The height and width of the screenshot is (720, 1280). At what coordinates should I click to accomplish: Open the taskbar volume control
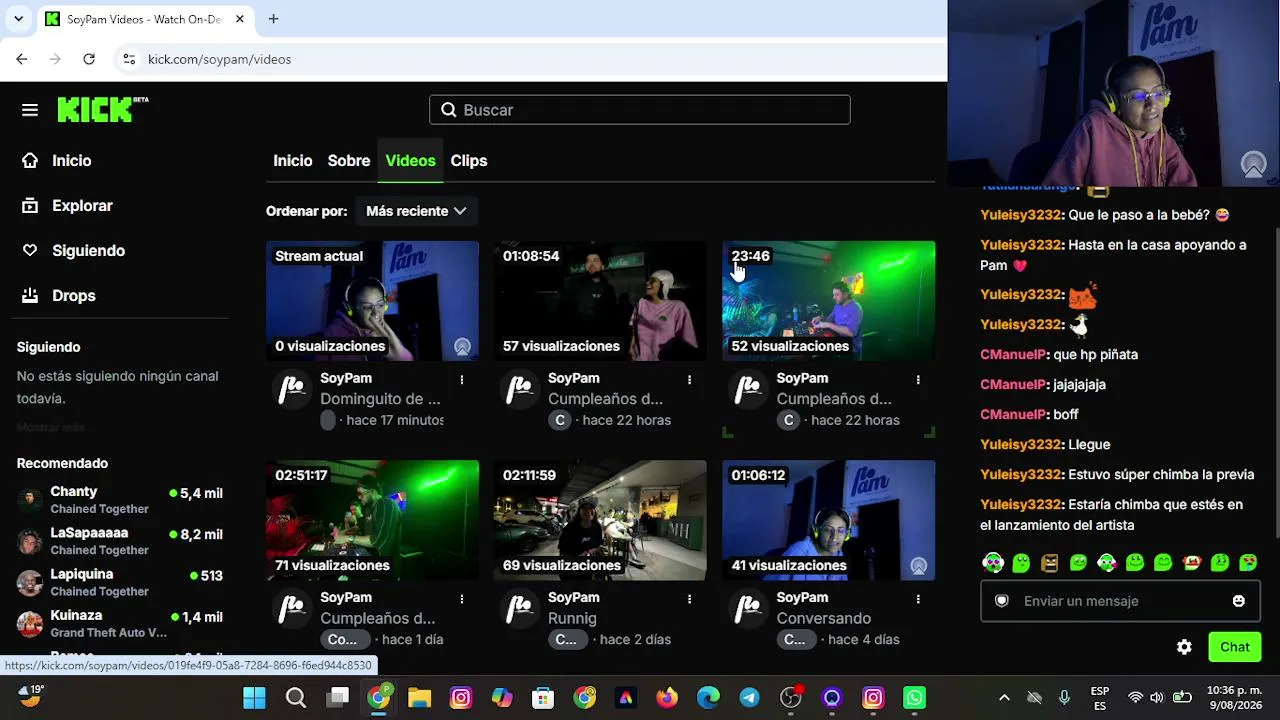[x=1157, y=697]
